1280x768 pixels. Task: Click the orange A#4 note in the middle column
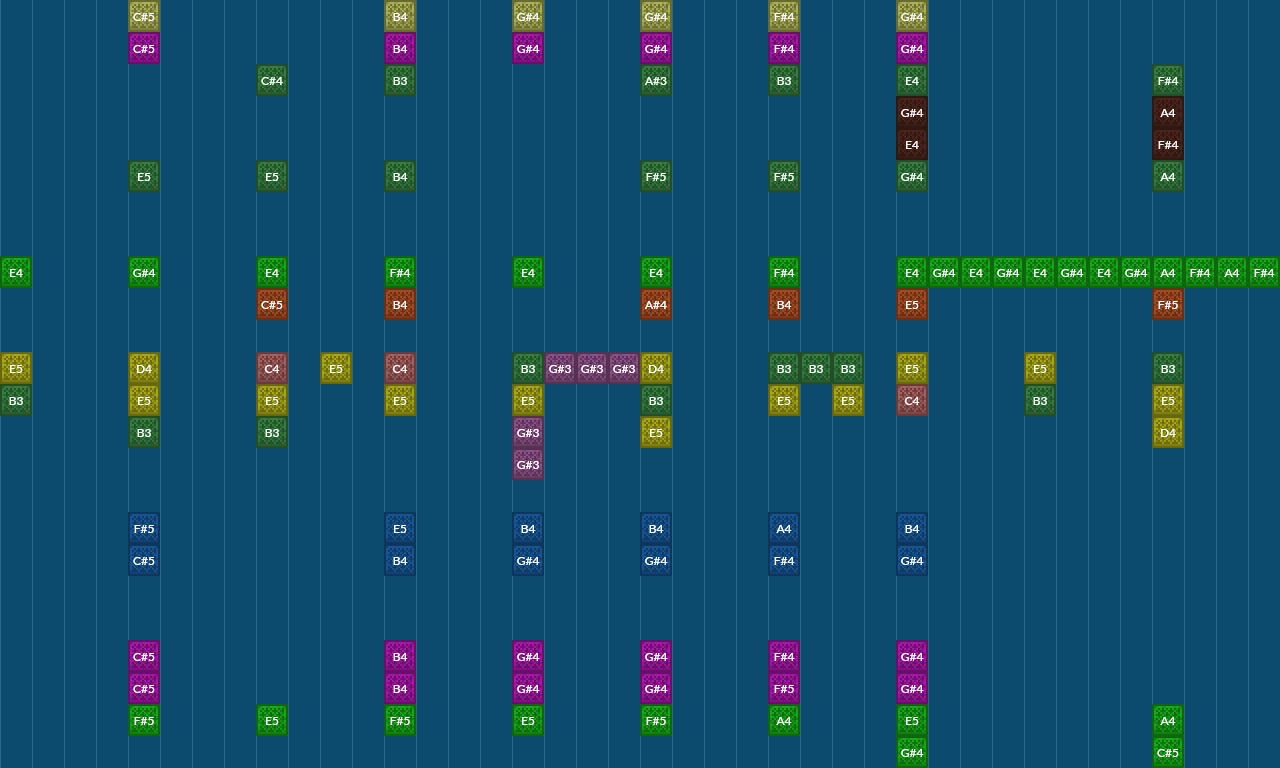point(655,304)
